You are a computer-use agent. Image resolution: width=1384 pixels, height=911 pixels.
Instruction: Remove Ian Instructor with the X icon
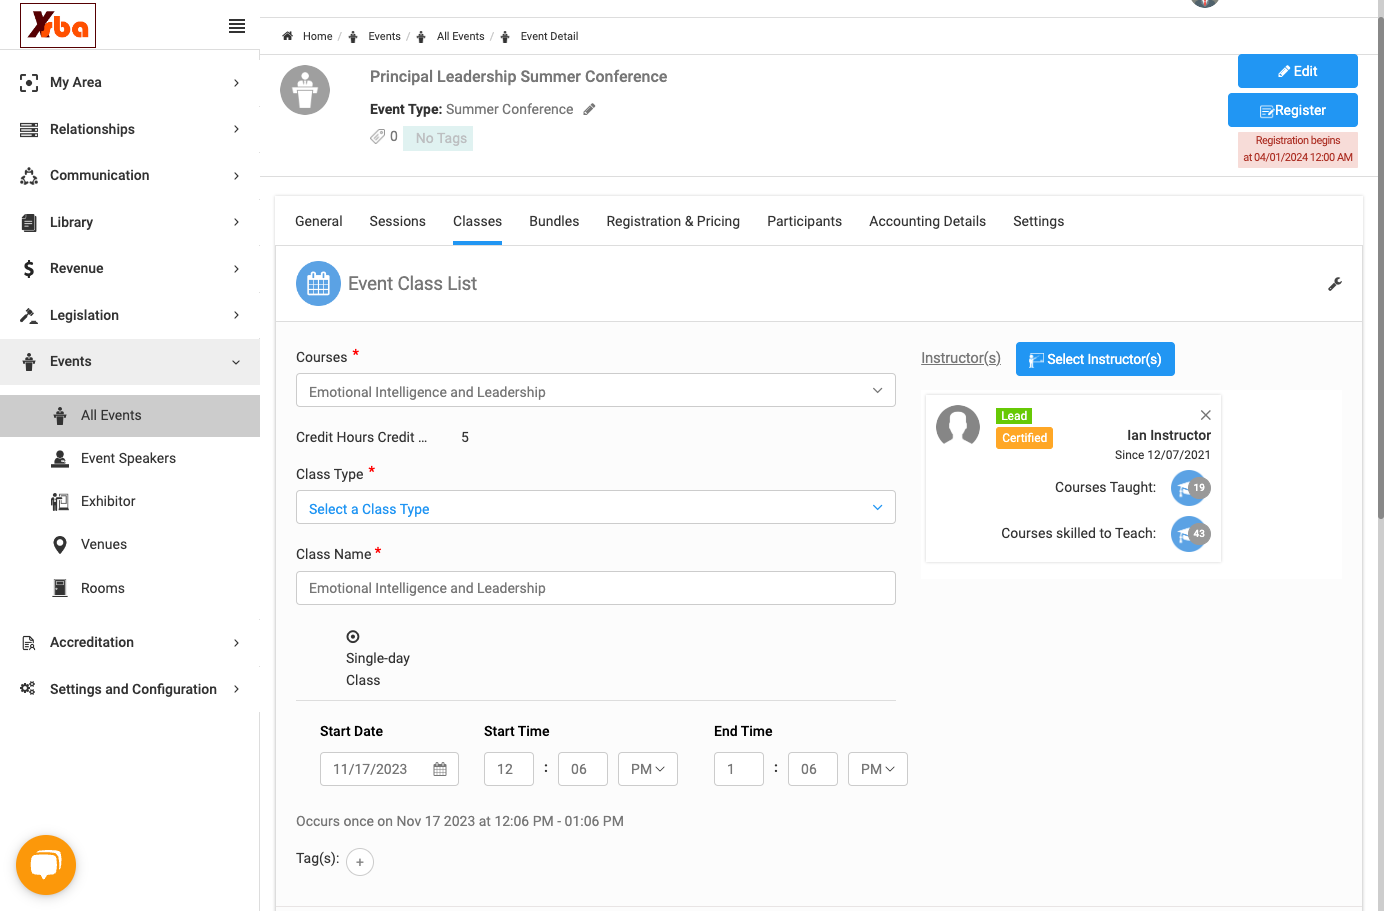[1206, 415]
